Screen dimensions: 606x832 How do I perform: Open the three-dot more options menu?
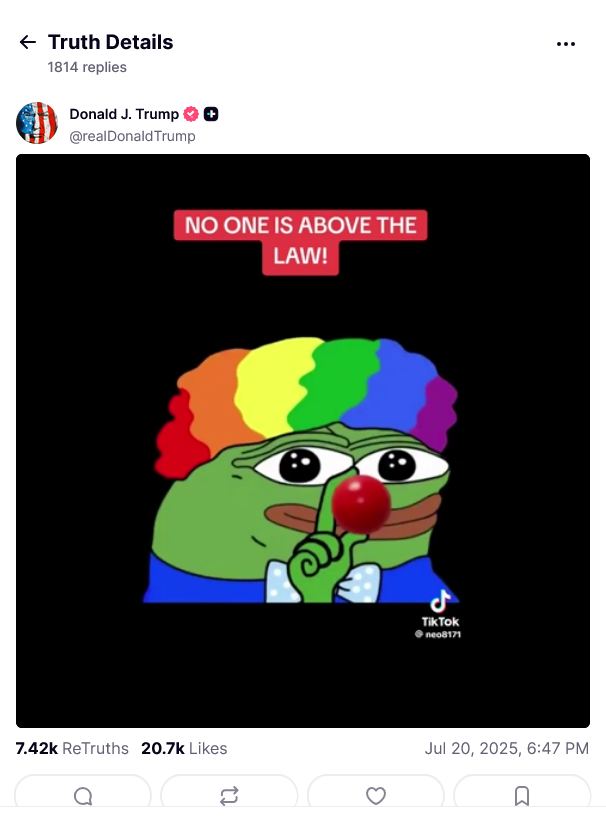566,44
